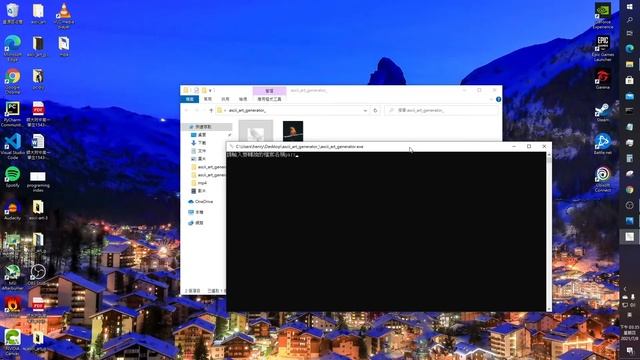Click Explorer refresh button next to address bar
This screenshot has height=360, width=640.
click(x=376, y=110)
